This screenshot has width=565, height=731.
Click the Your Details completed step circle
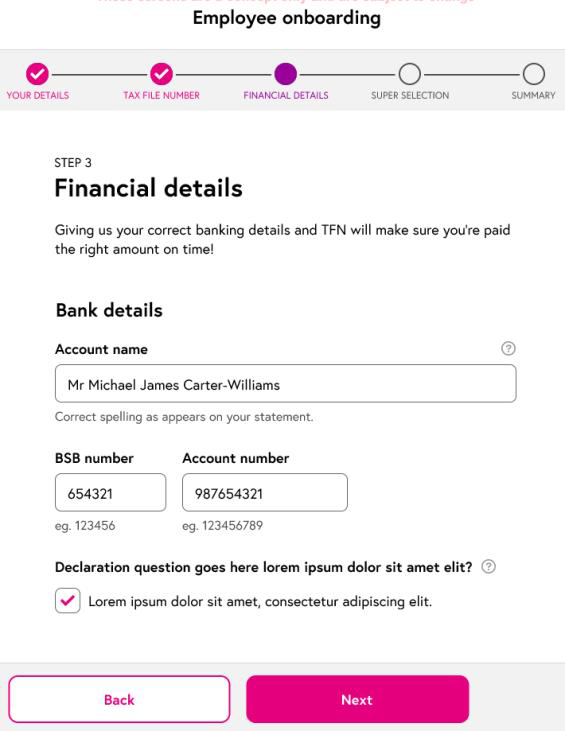pyautogui.click(x=37, y=74)
